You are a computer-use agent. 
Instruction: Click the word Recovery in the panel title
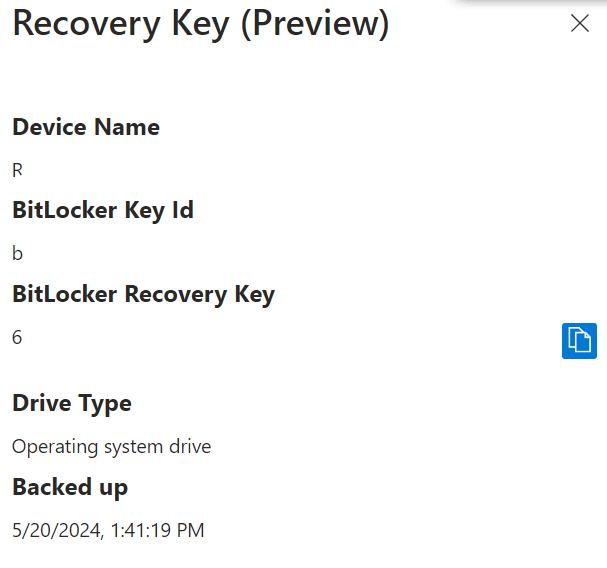coord(86,24)
